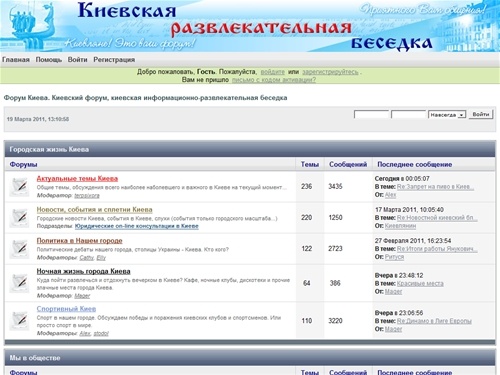Open Актуальные темы Киева forum
The height and width of the screenshot is (375, 500).
pyautogui.click(x=77, y=178)
